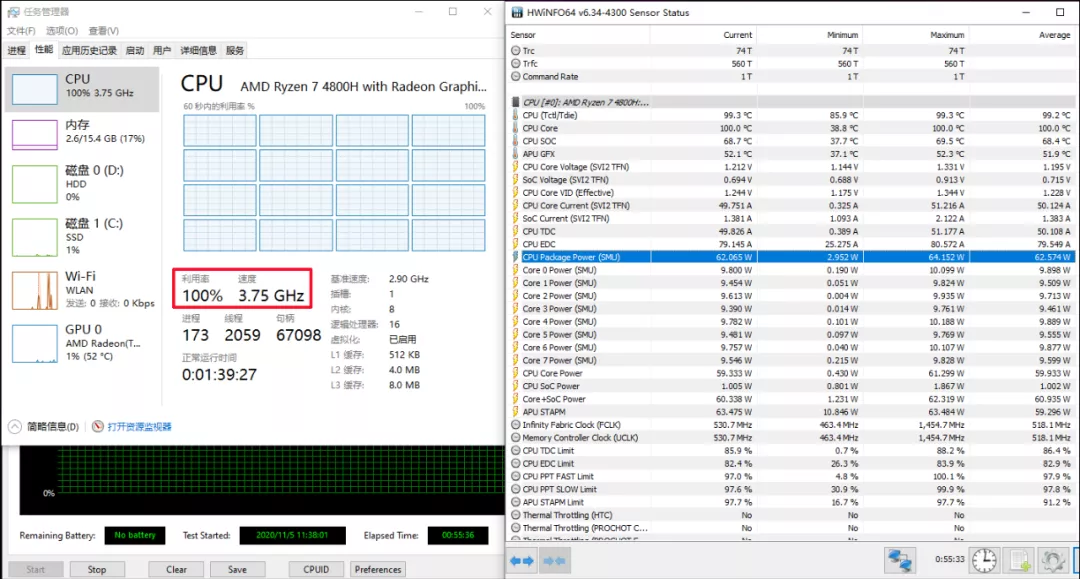Switch to the 进程 tab
1080x579 pixels.
[17, 50]
